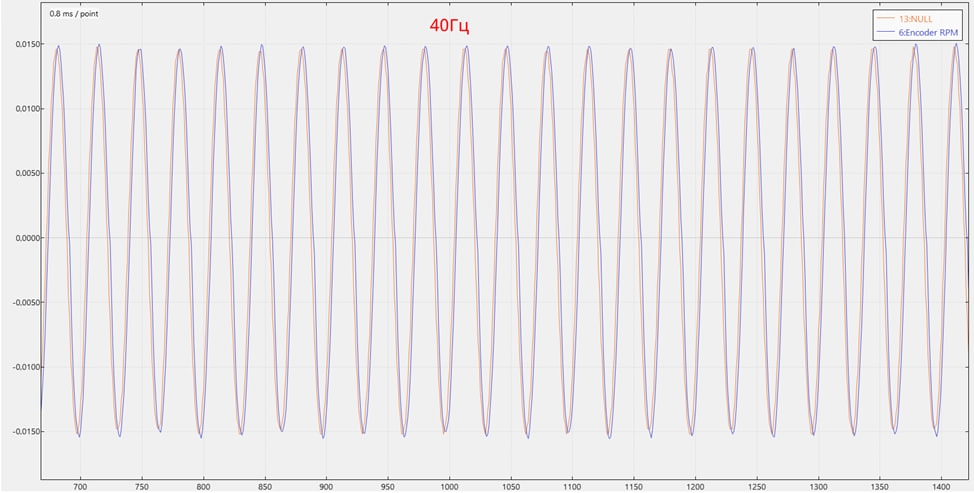Click the red 40Гц title text

click(449, 26)
